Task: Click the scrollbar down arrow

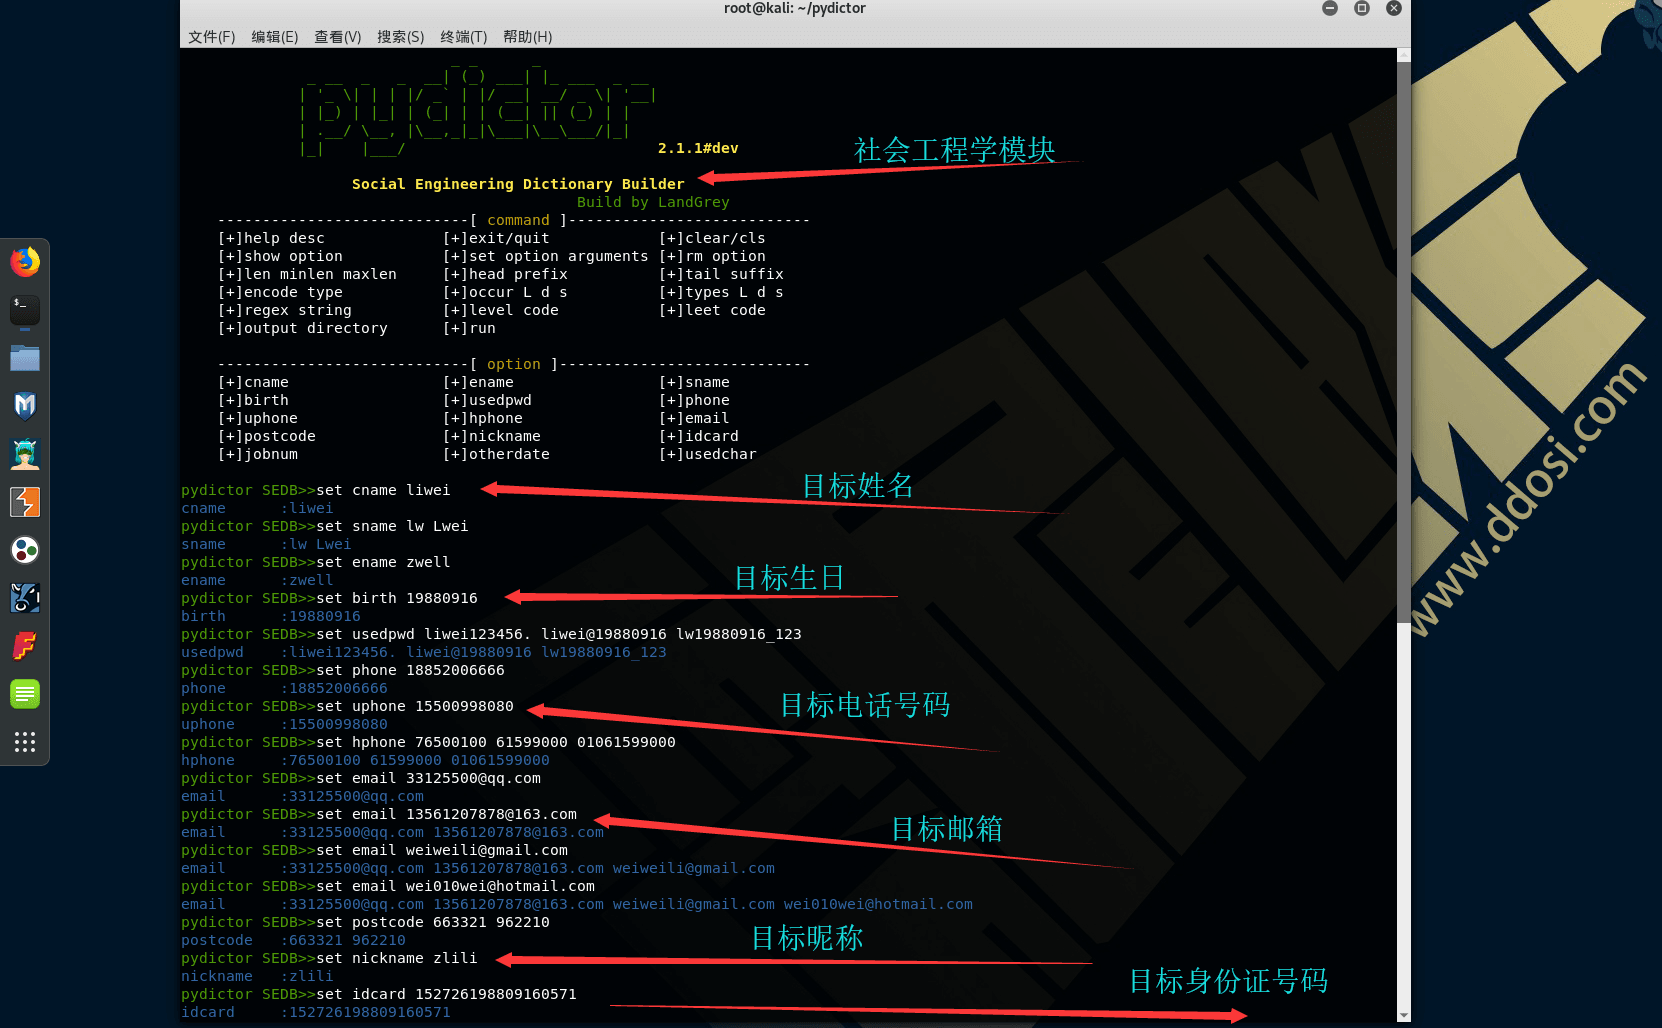Action: [x=1404, y=1015]
